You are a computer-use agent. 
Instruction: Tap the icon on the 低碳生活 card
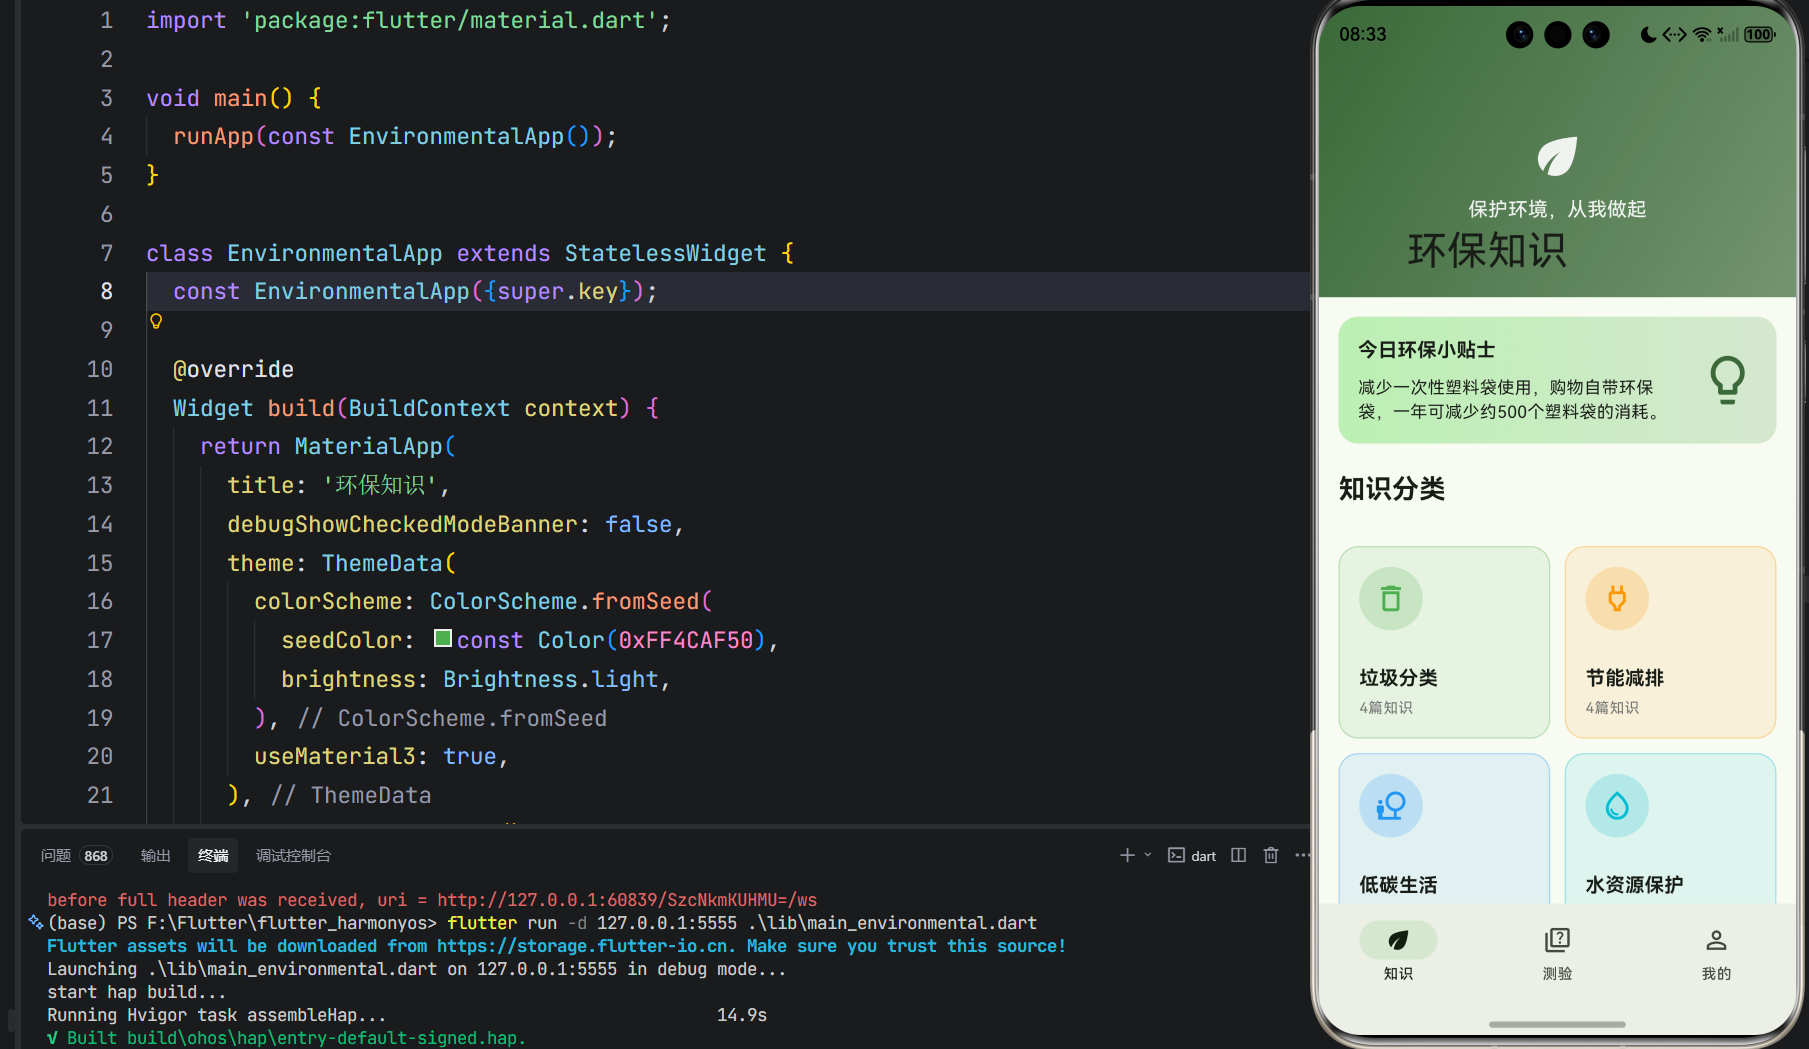1390,806
